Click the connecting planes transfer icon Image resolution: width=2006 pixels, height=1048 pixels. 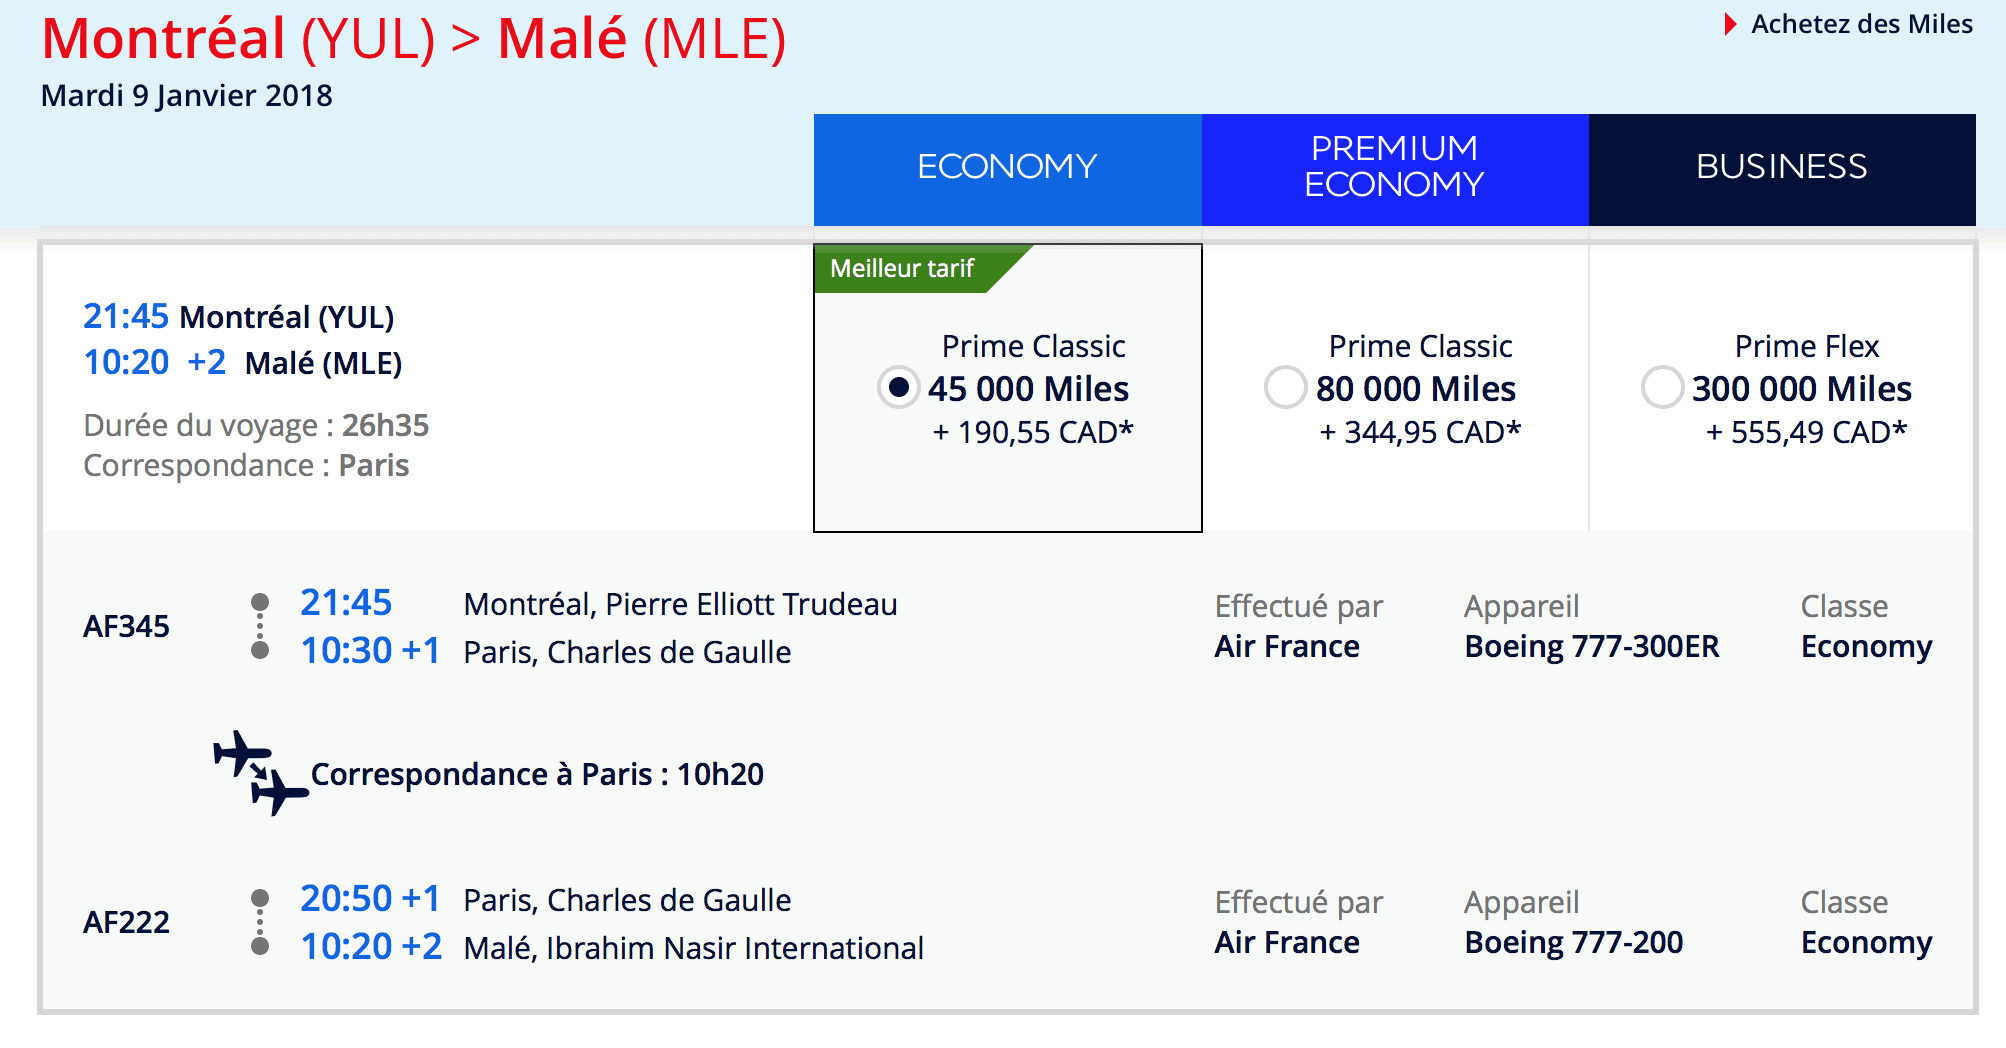point(259,772)
